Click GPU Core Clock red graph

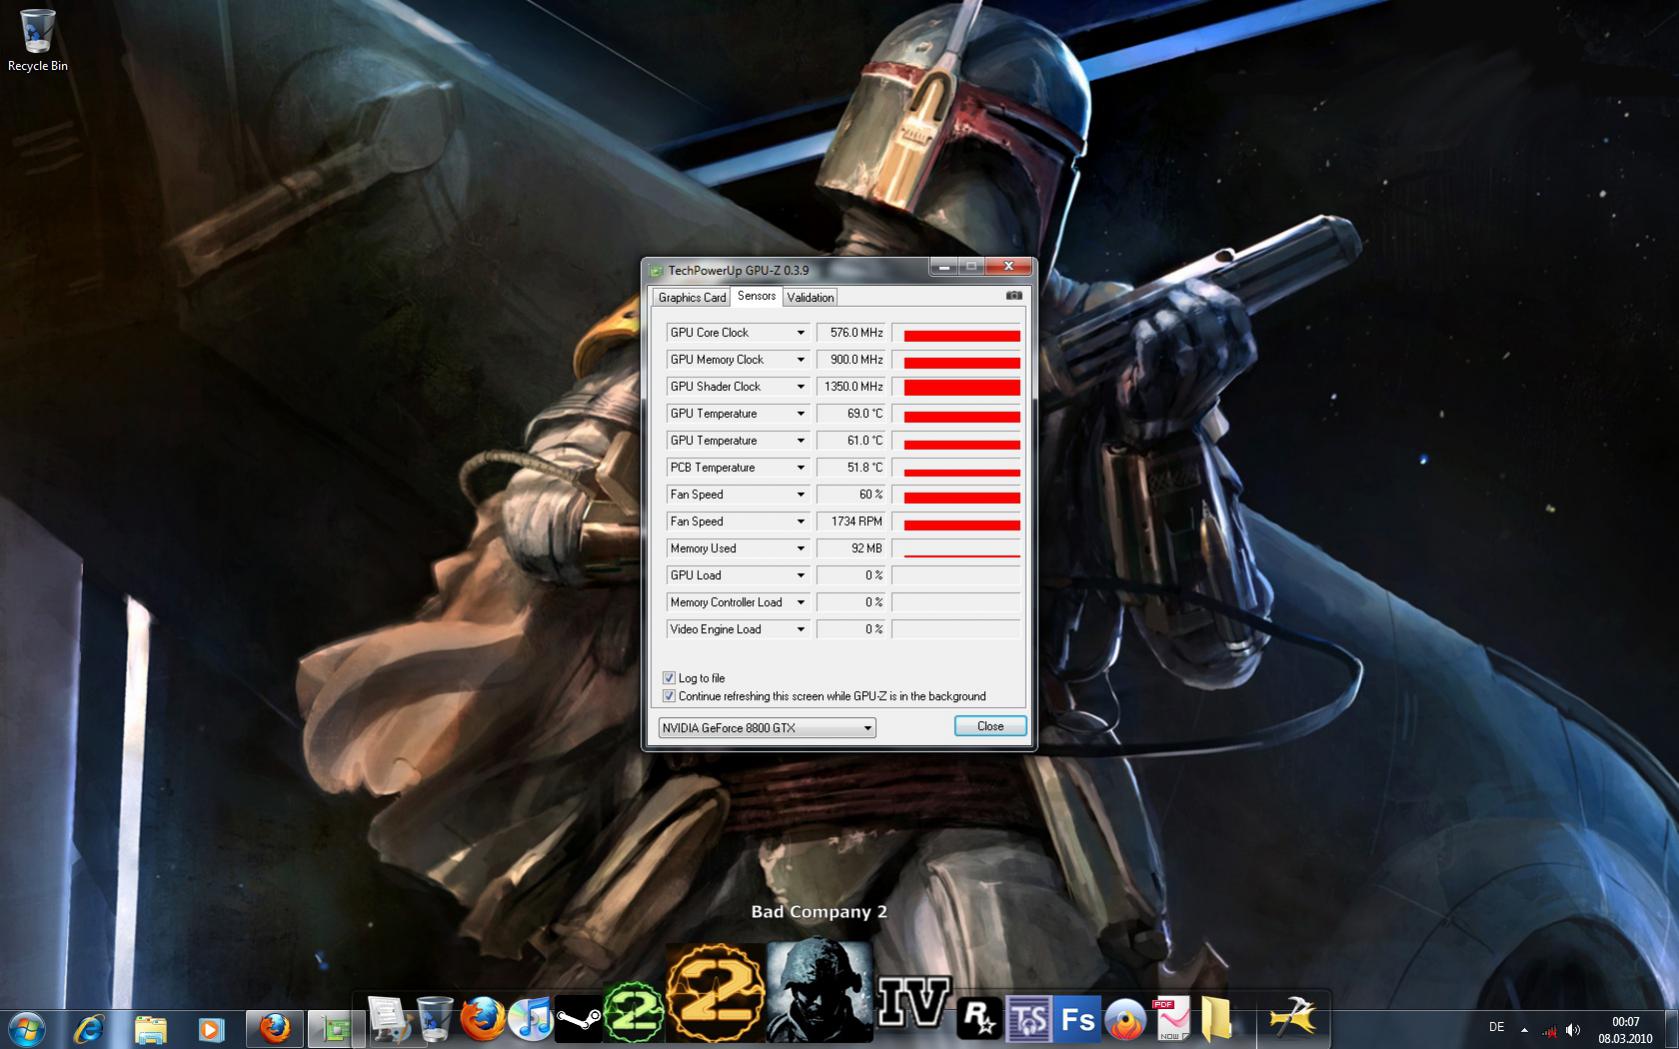(956, 333)
